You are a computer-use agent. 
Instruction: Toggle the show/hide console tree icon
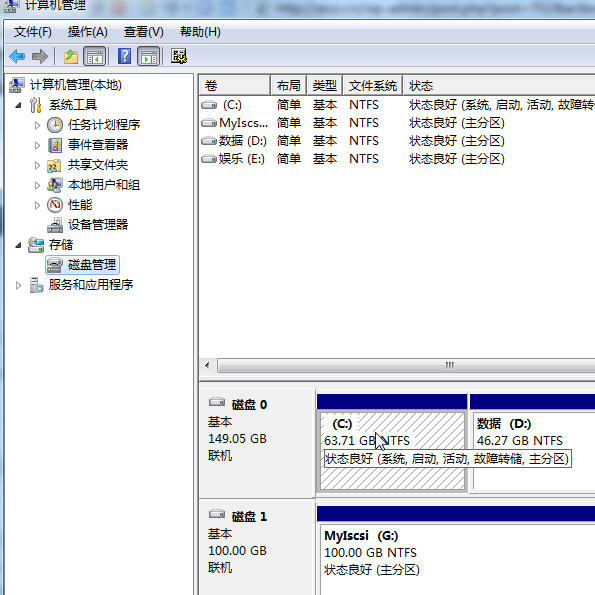[x=94, y=57]
